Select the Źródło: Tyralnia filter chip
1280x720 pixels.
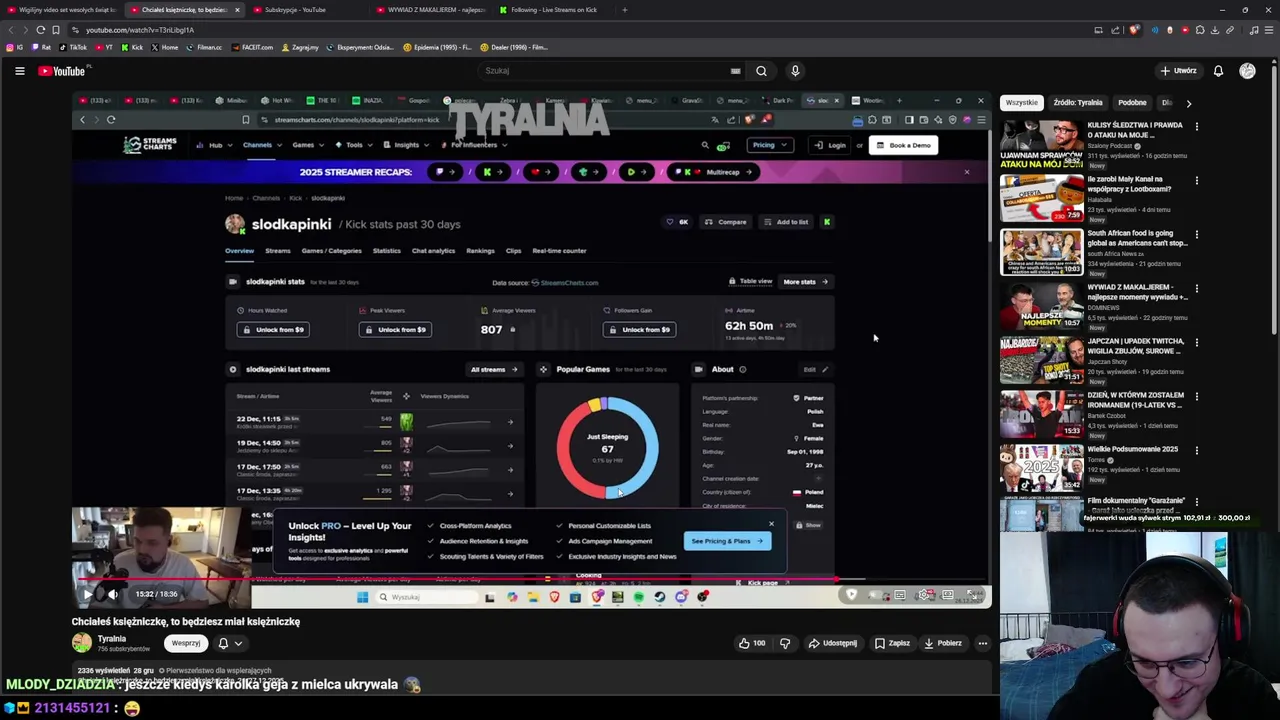pyautogui.click(x=1078, y=103)
